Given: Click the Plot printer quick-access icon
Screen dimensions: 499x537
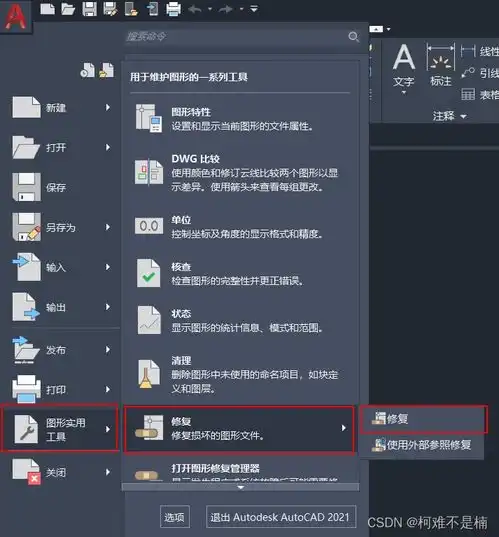Looking at the screenshot, I should click(x=173, y=9).
